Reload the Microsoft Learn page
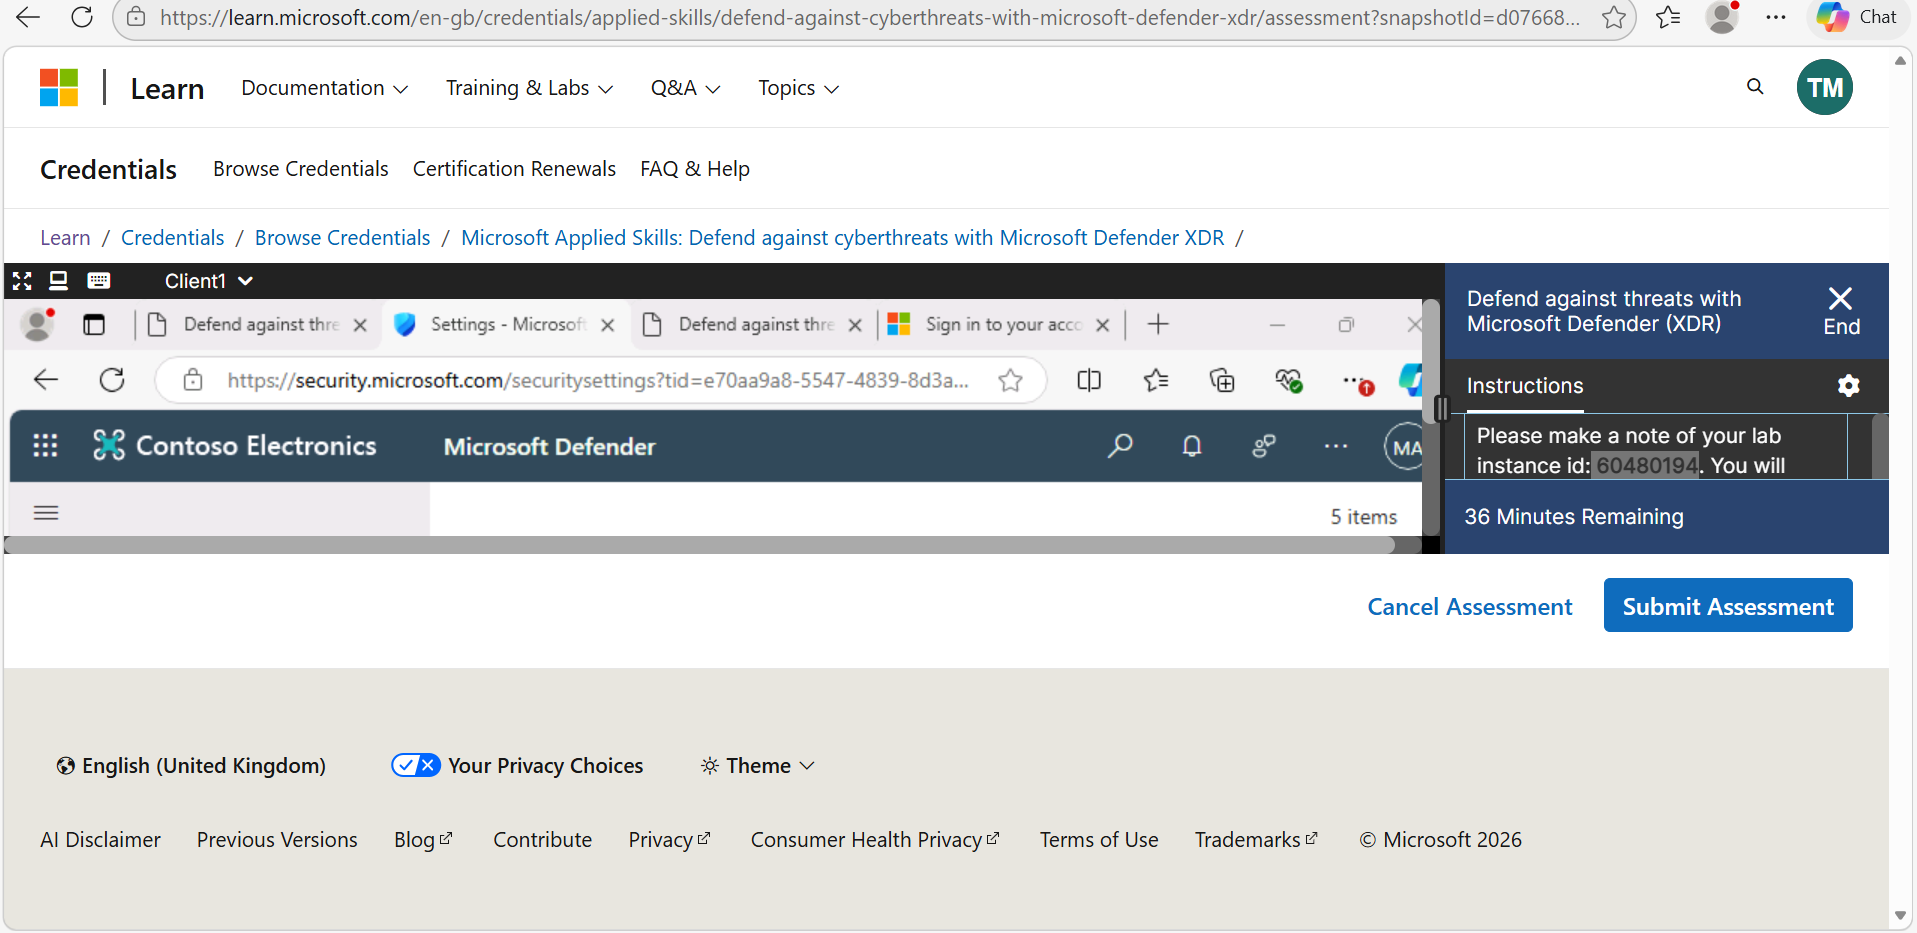Screen dimensions: 1917x933 pyautogui.click(x=82, y=17)
